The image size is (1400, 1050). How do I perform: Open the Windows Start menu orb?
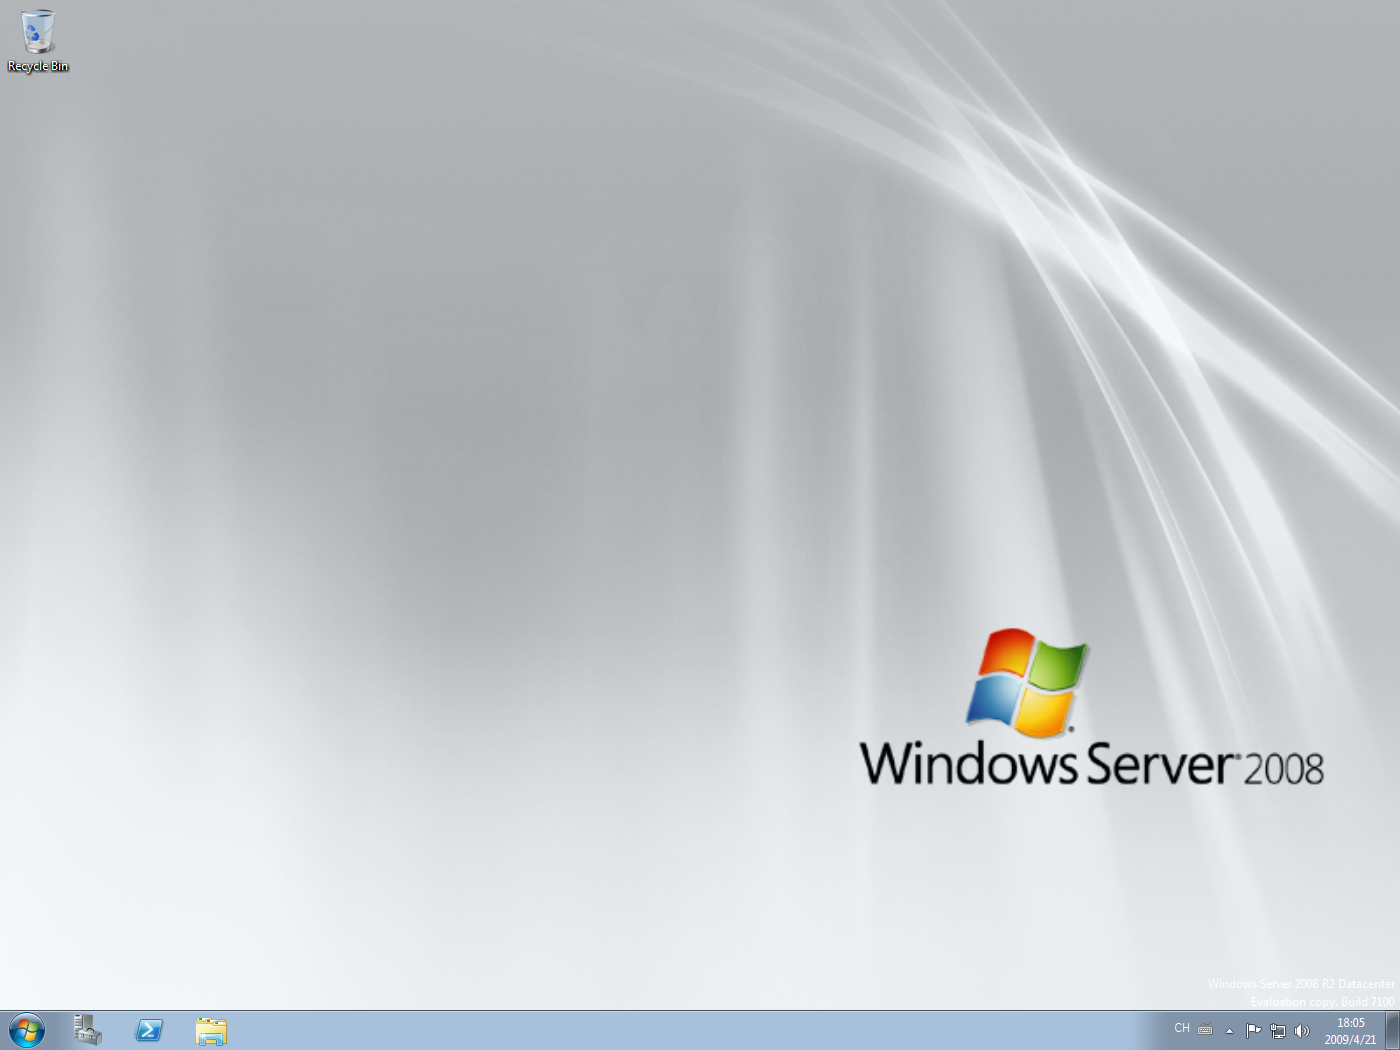click(26, 1031)
